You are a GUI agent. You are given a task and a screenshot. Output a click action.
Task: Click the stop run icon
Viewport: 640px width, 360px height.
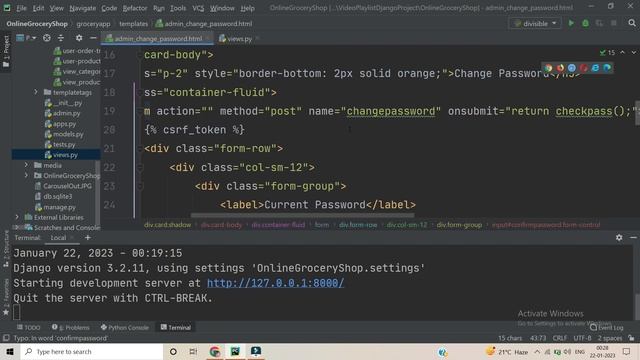pos(613,24)
